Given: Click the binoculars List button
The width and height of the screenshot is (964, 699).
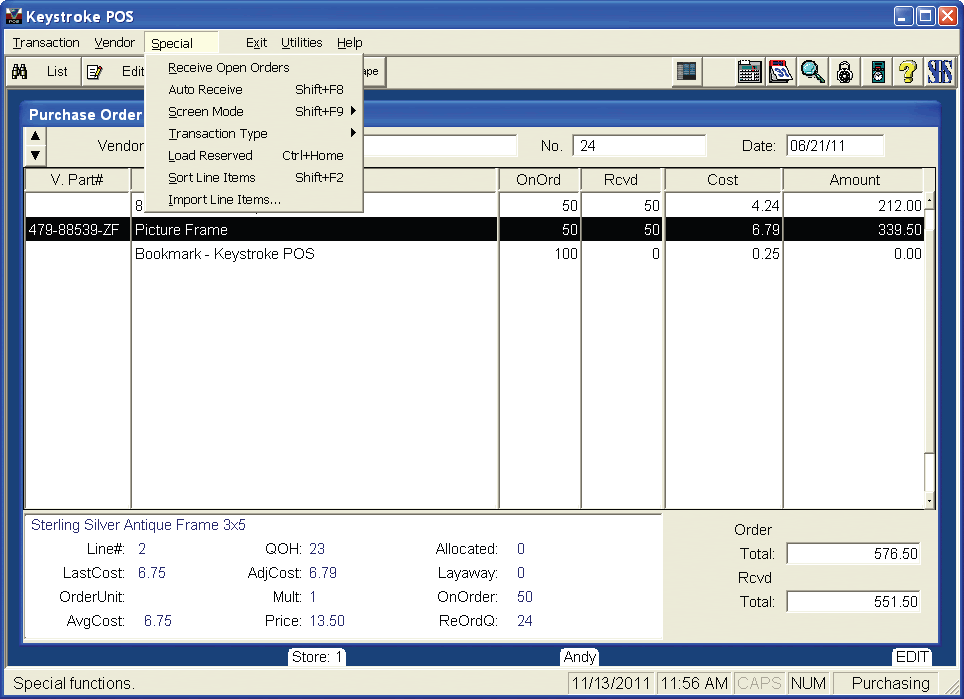Looking at the screenshot, I should (x=40, y=72).
